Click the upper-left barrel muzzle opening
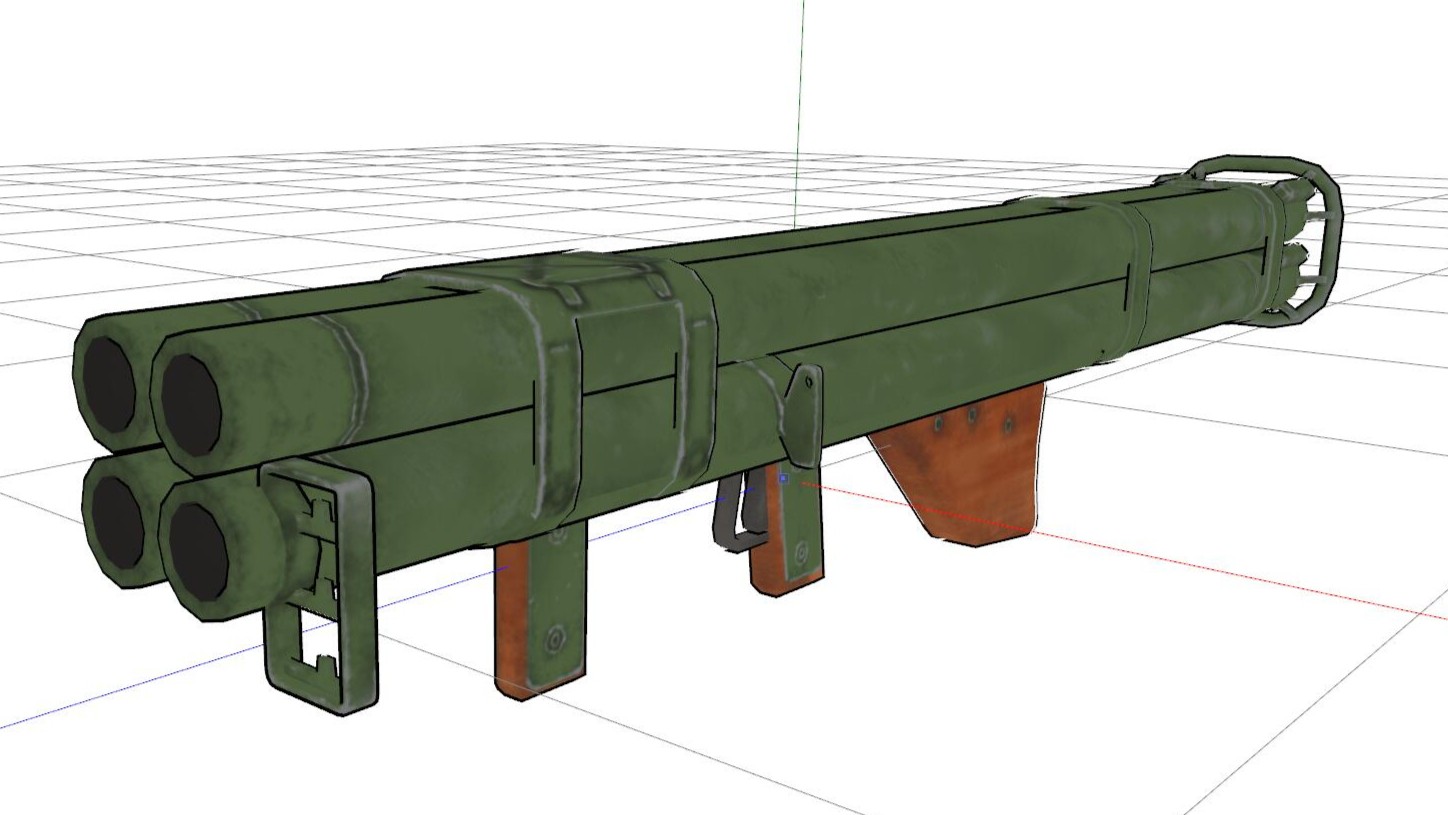Viewport: 1448px width, 815px height. [x=109, y=384]
